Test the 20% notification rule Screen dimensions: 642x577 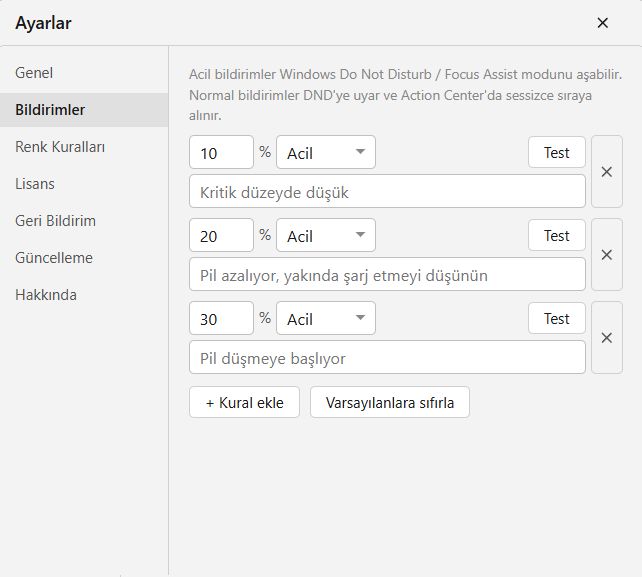(557, 235)
